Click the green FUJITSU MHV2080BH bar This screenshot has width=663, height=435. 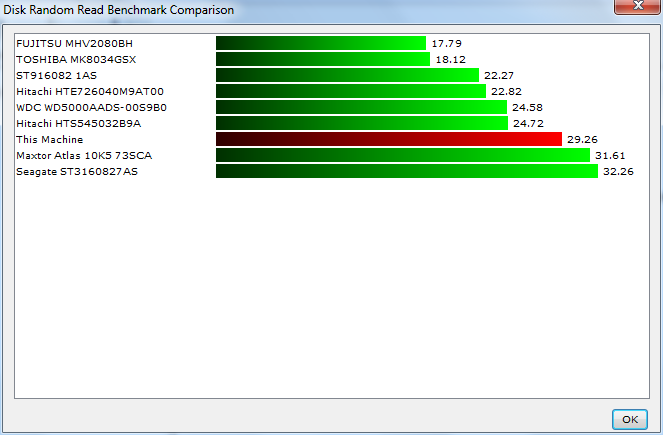click(x=321, y=43)
